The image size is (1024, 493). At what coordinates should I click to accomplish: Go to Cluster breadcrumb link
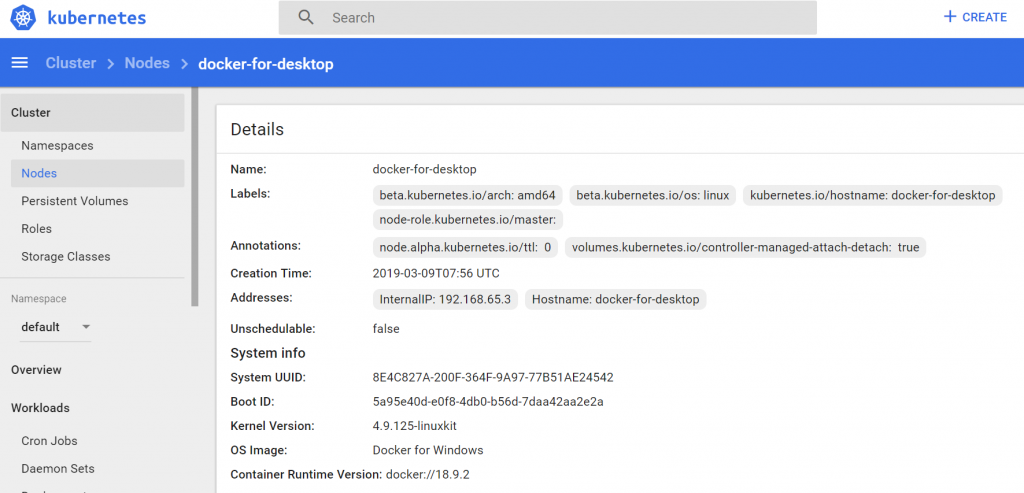point(71,63)
